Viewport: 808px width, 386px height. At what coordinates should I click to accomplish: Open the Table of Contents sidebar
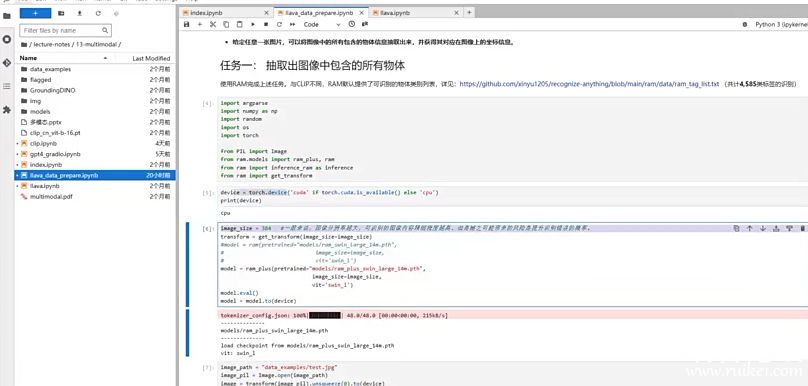coord(7,86)
